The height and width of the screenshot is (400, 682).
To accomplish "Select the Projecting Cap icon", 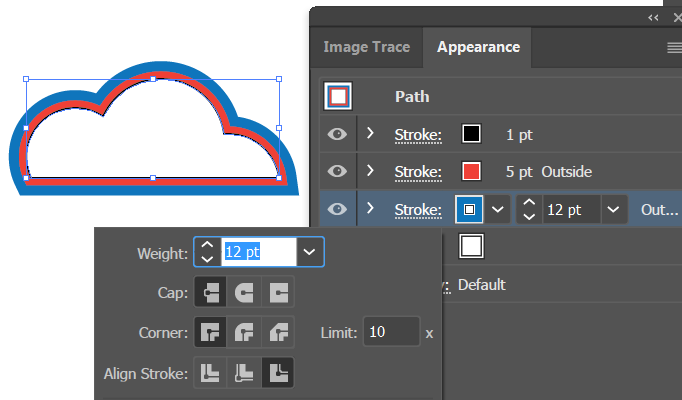I will click(x=278, y=292).
